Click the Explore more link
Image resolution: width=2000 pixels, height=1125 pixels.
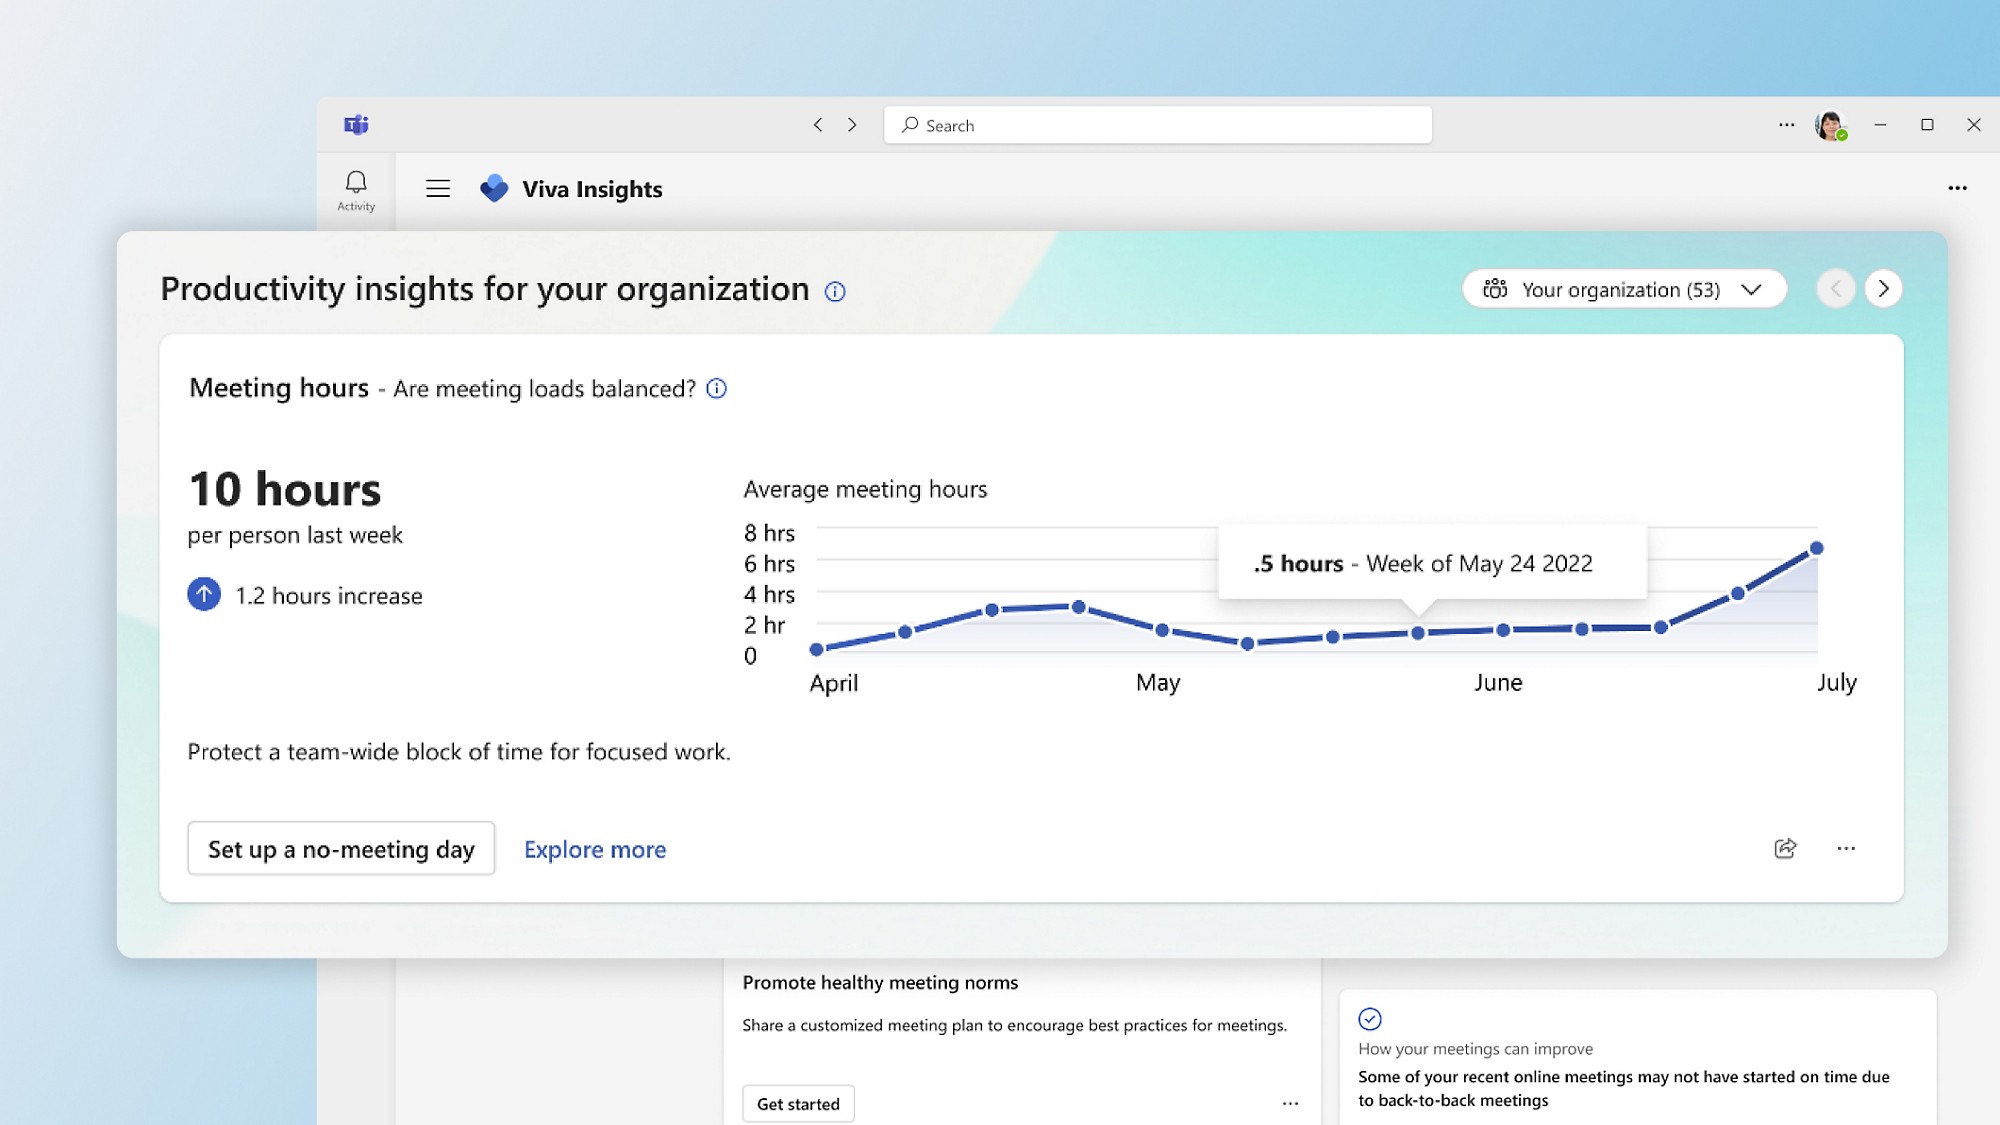pos(595,848)
